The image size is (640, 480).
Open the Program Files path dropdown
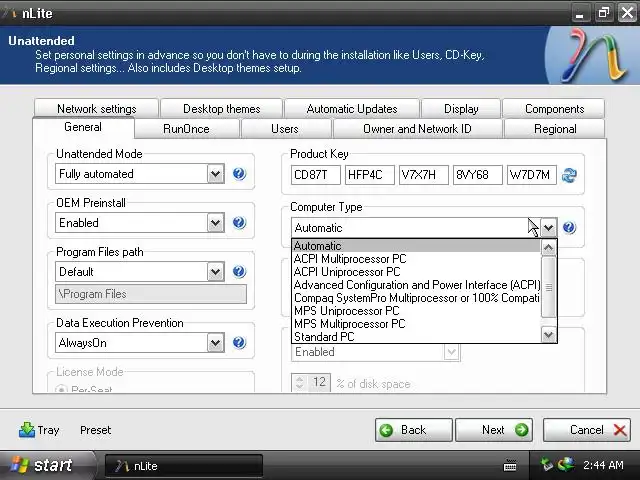[216, 272]
